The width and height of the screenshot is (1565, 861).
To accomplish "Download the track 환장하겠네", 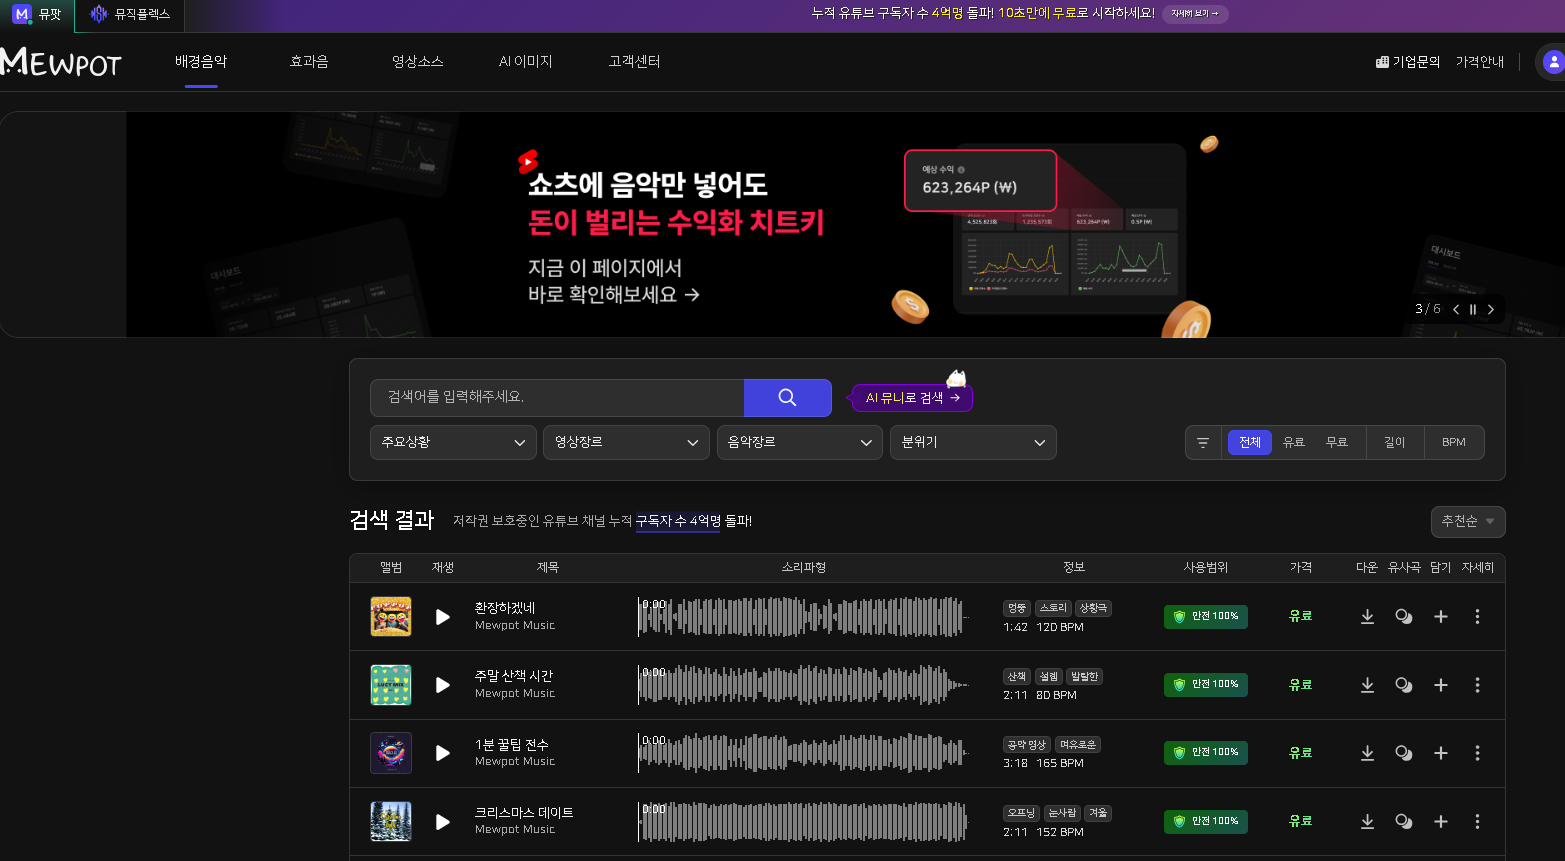I will pyautogui.click(x=1367, y=617).
